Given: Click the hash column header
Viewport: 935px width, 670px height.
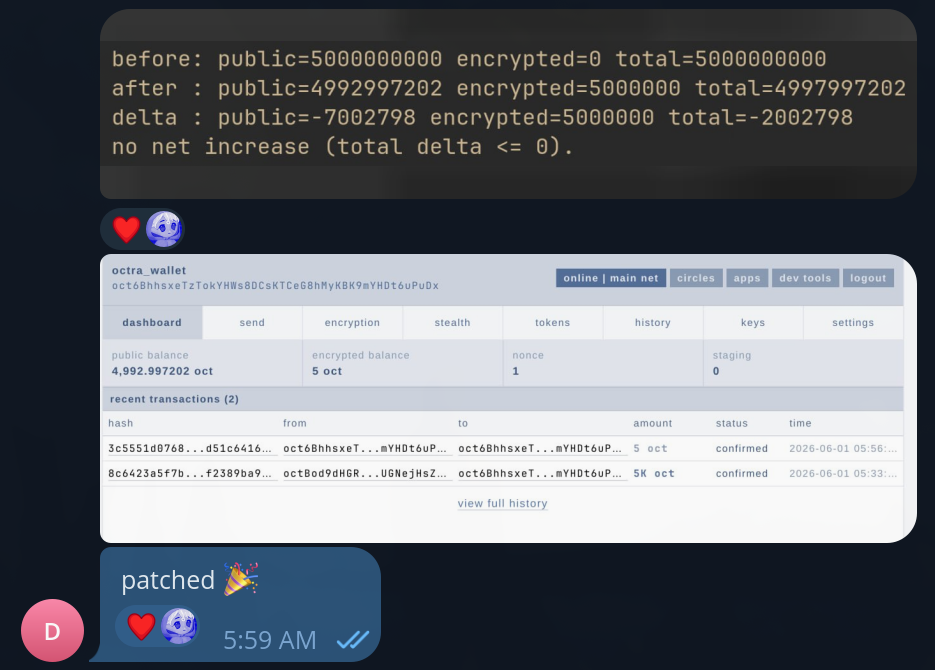Looking at the screenshot, I should [x=120, y=423].
